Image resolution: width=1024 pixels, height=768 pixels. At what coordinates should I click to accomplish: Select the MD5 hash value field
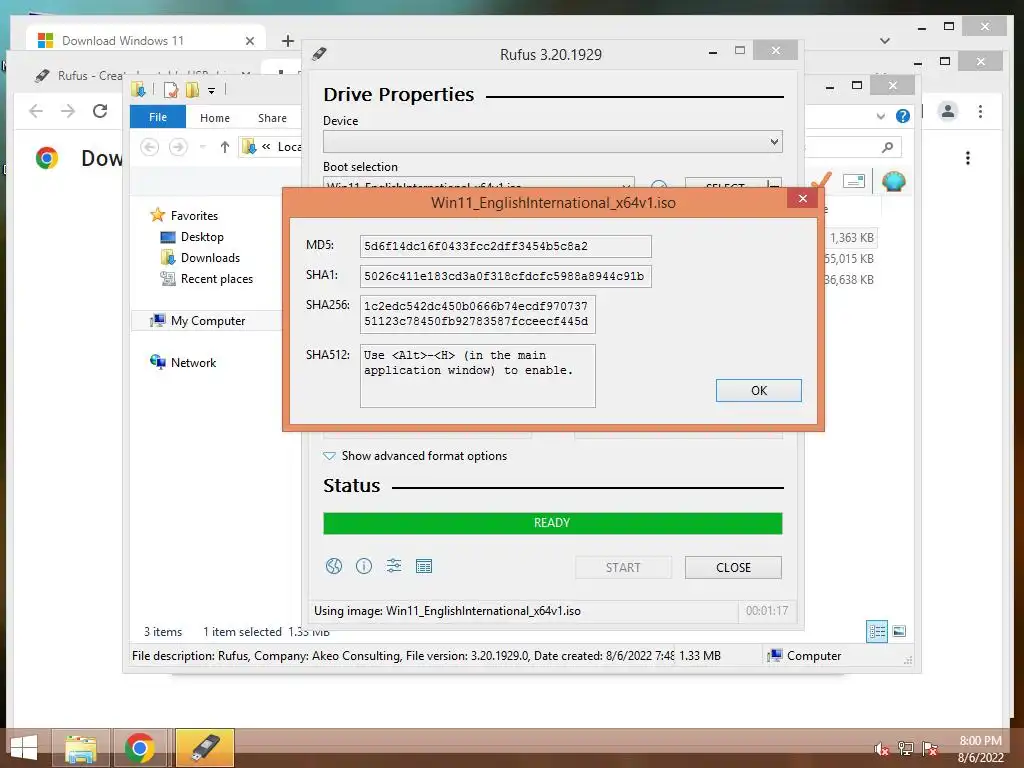tap(505, 246)
